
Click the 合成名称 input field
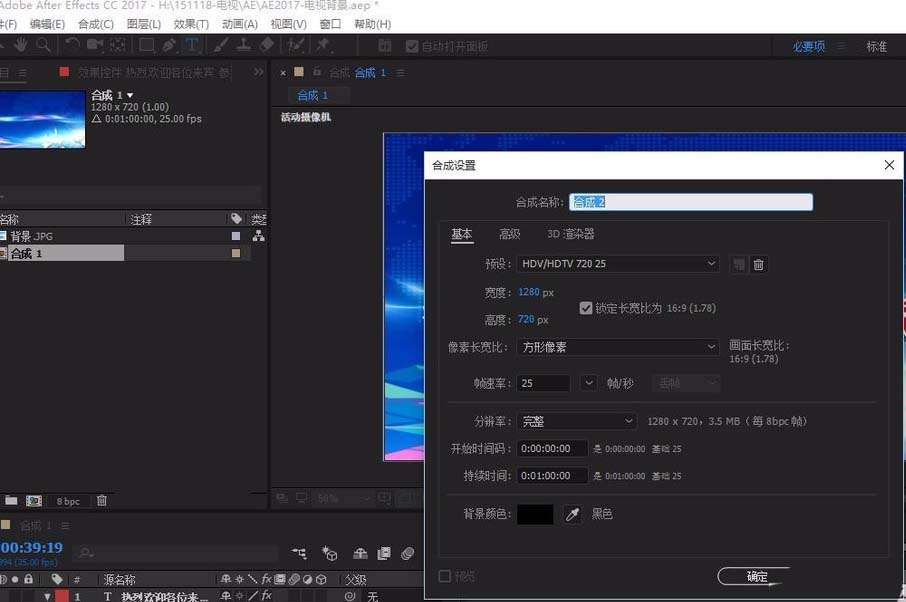click(x=690, y=201)
